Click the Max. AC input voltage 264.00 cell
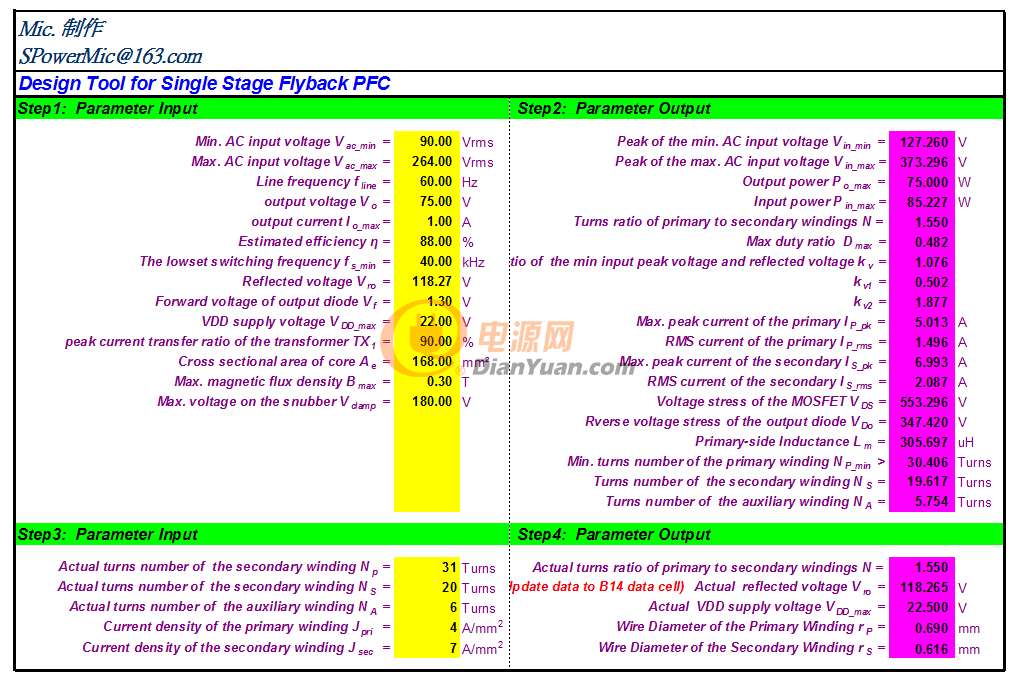The width and height of the screenshot is (1016, 683). coord(426,161)
